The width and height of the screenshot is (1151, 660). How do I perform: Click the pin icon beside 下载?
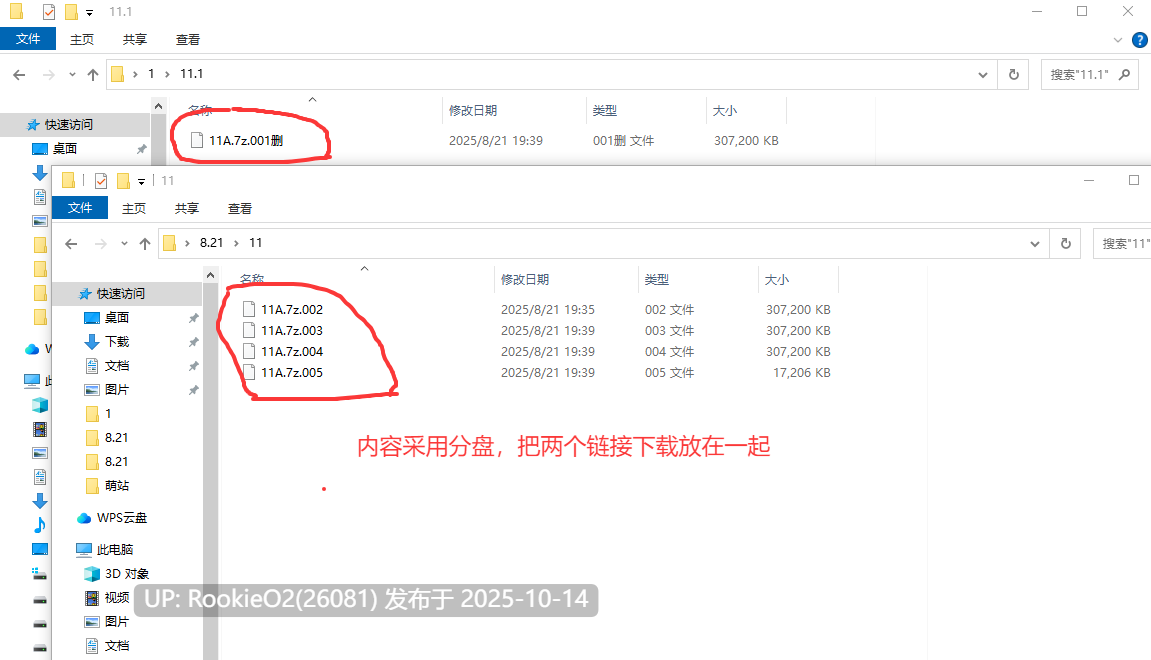193,342
